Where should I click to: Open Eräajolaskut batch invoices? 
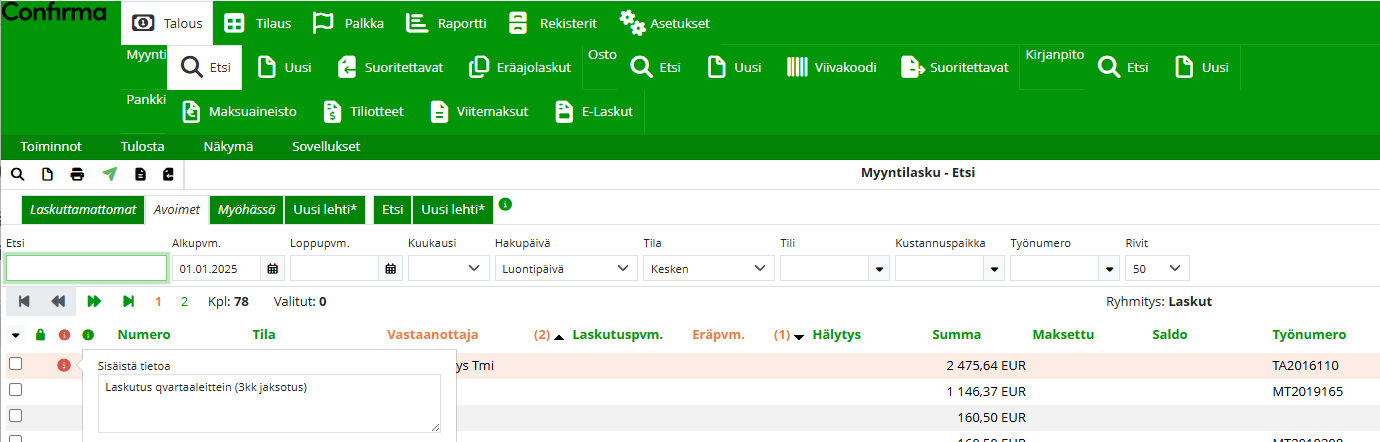[520, 68]
